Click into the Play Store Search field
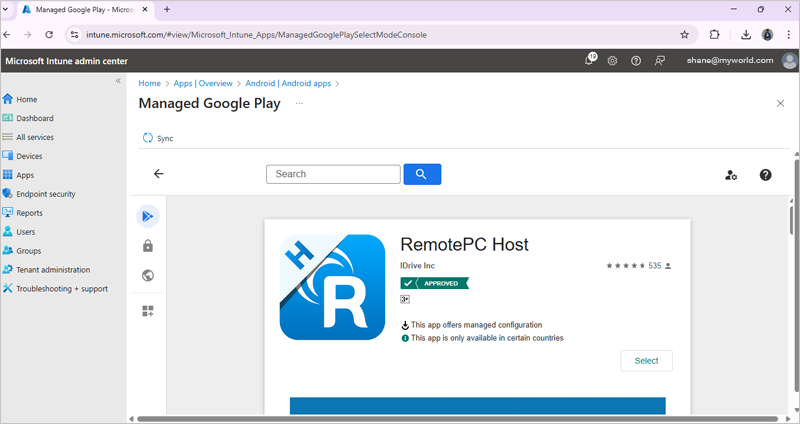 coord(333,174)
